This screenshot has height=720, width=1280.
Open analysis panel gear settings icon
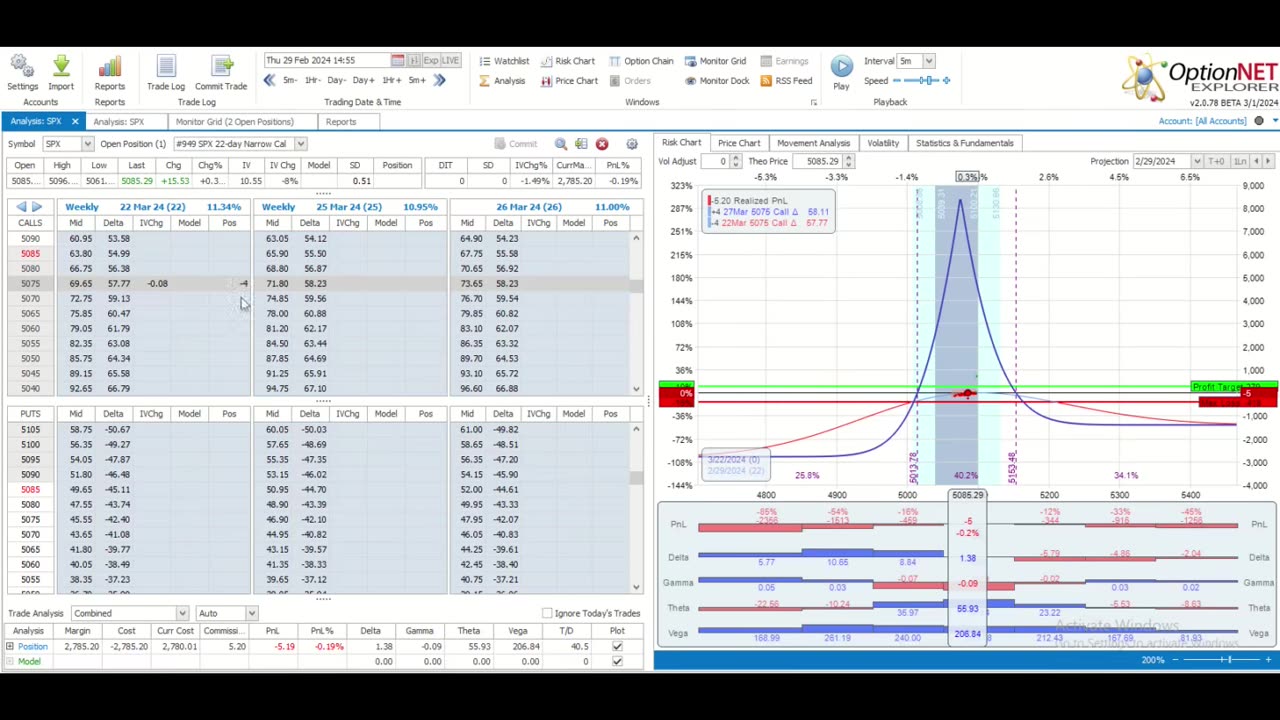tap(631, 144)
